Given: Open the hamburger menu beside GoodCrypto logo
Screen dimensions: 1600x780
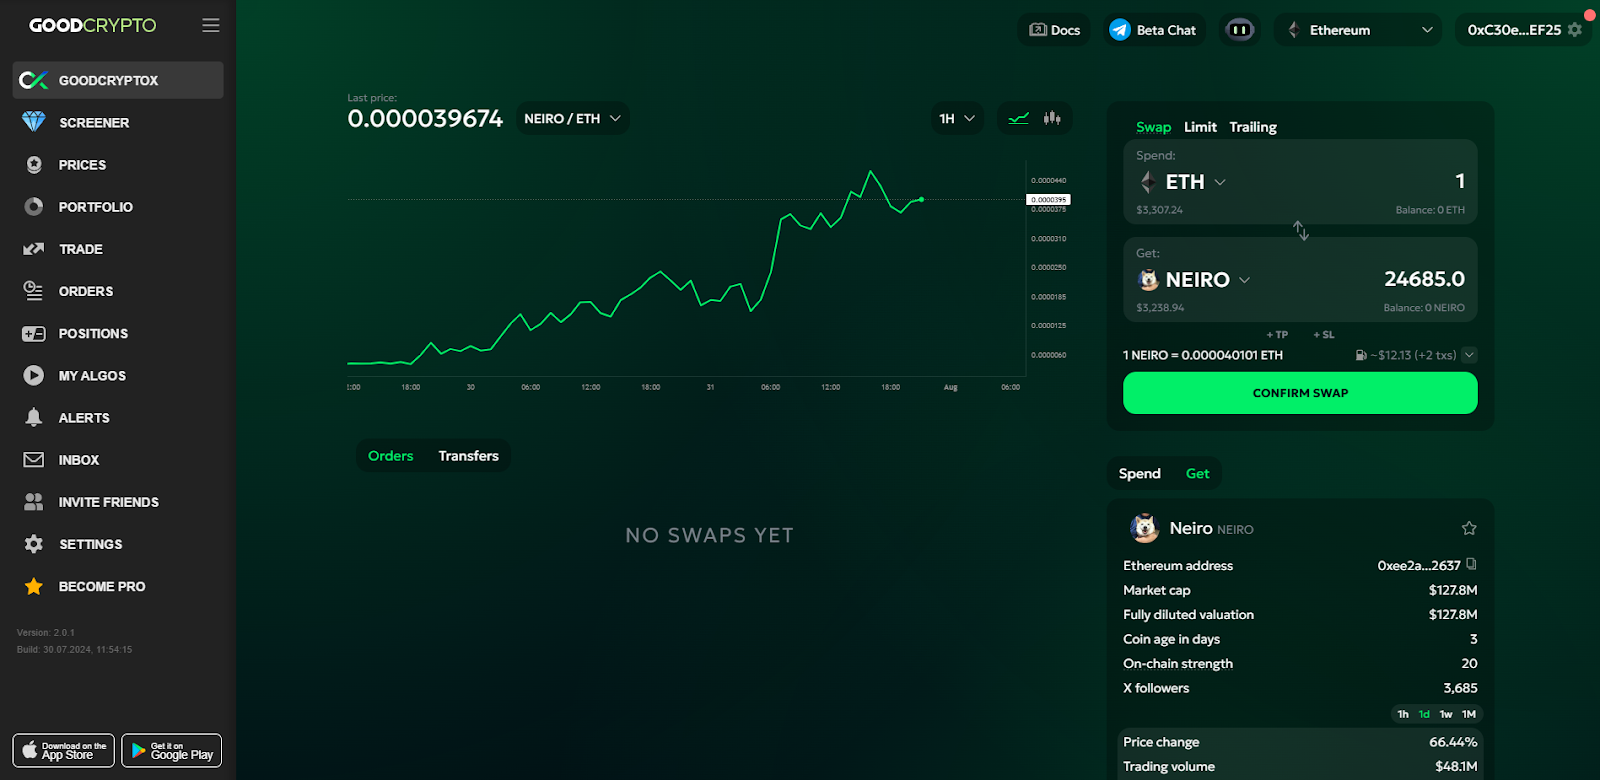Looking at the screenshot, I should [210, 25].
